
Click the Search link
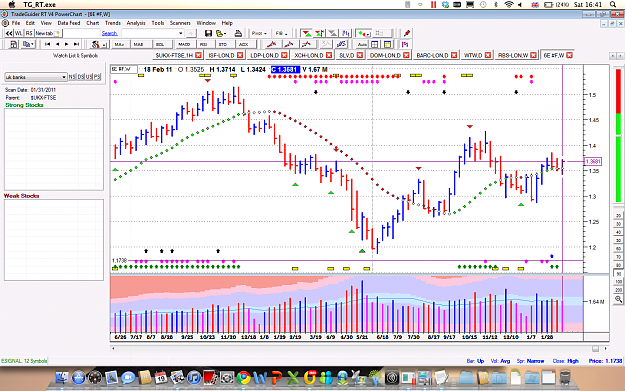click(109, 33)
